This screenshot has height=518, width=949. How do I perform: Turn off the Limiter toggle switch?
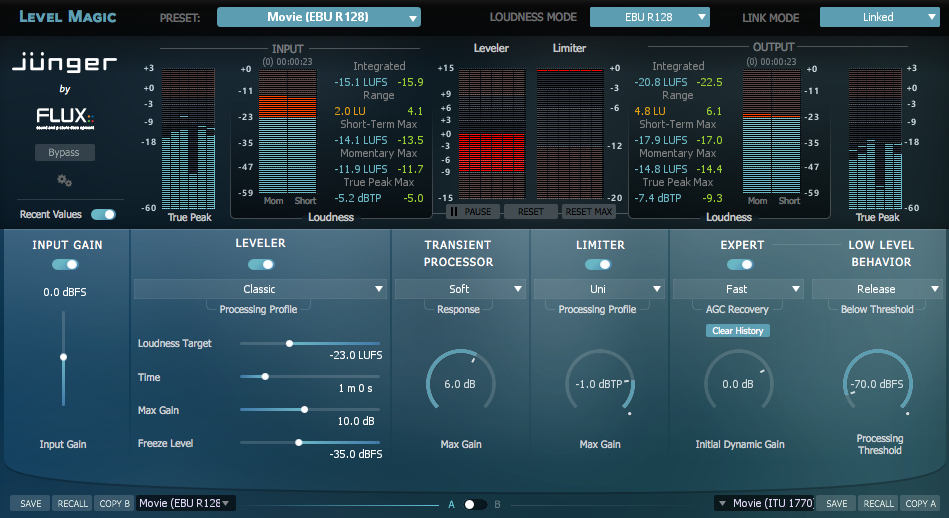[598, 264]
